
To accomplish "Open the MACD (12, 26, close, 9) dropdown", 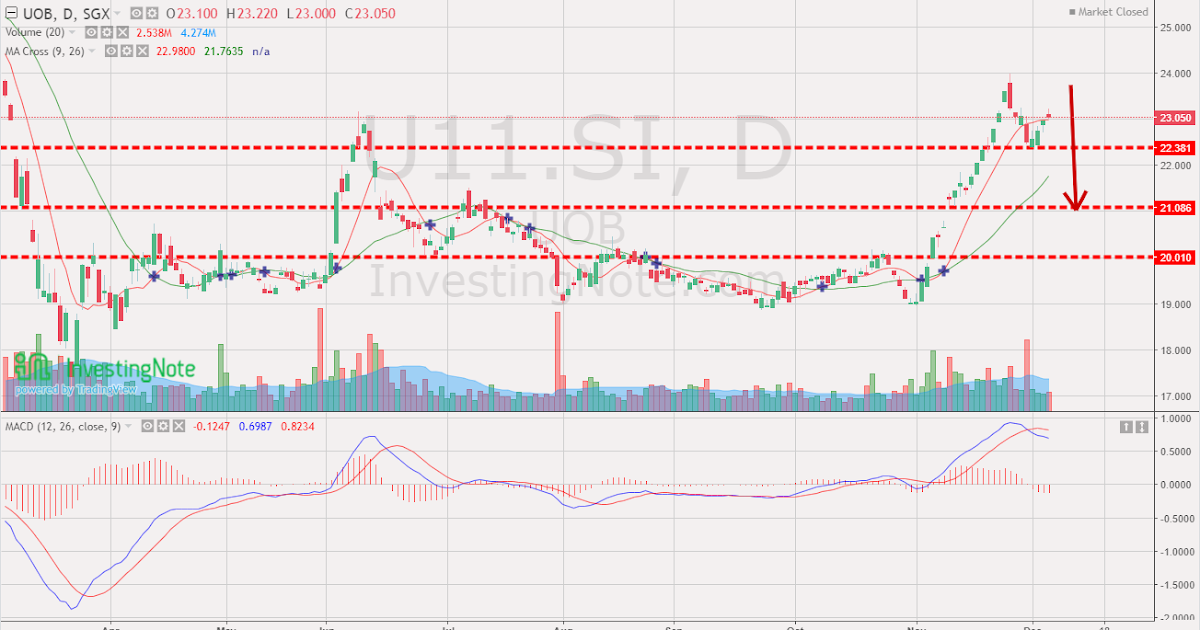I will click(128, 425).
